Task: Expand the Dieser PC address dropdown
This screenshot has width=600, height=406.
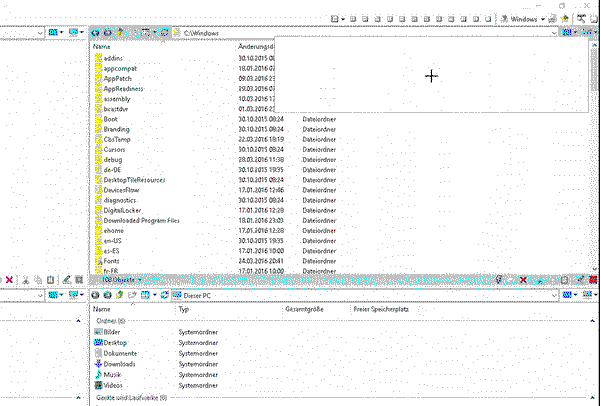Action: point(553,295)
